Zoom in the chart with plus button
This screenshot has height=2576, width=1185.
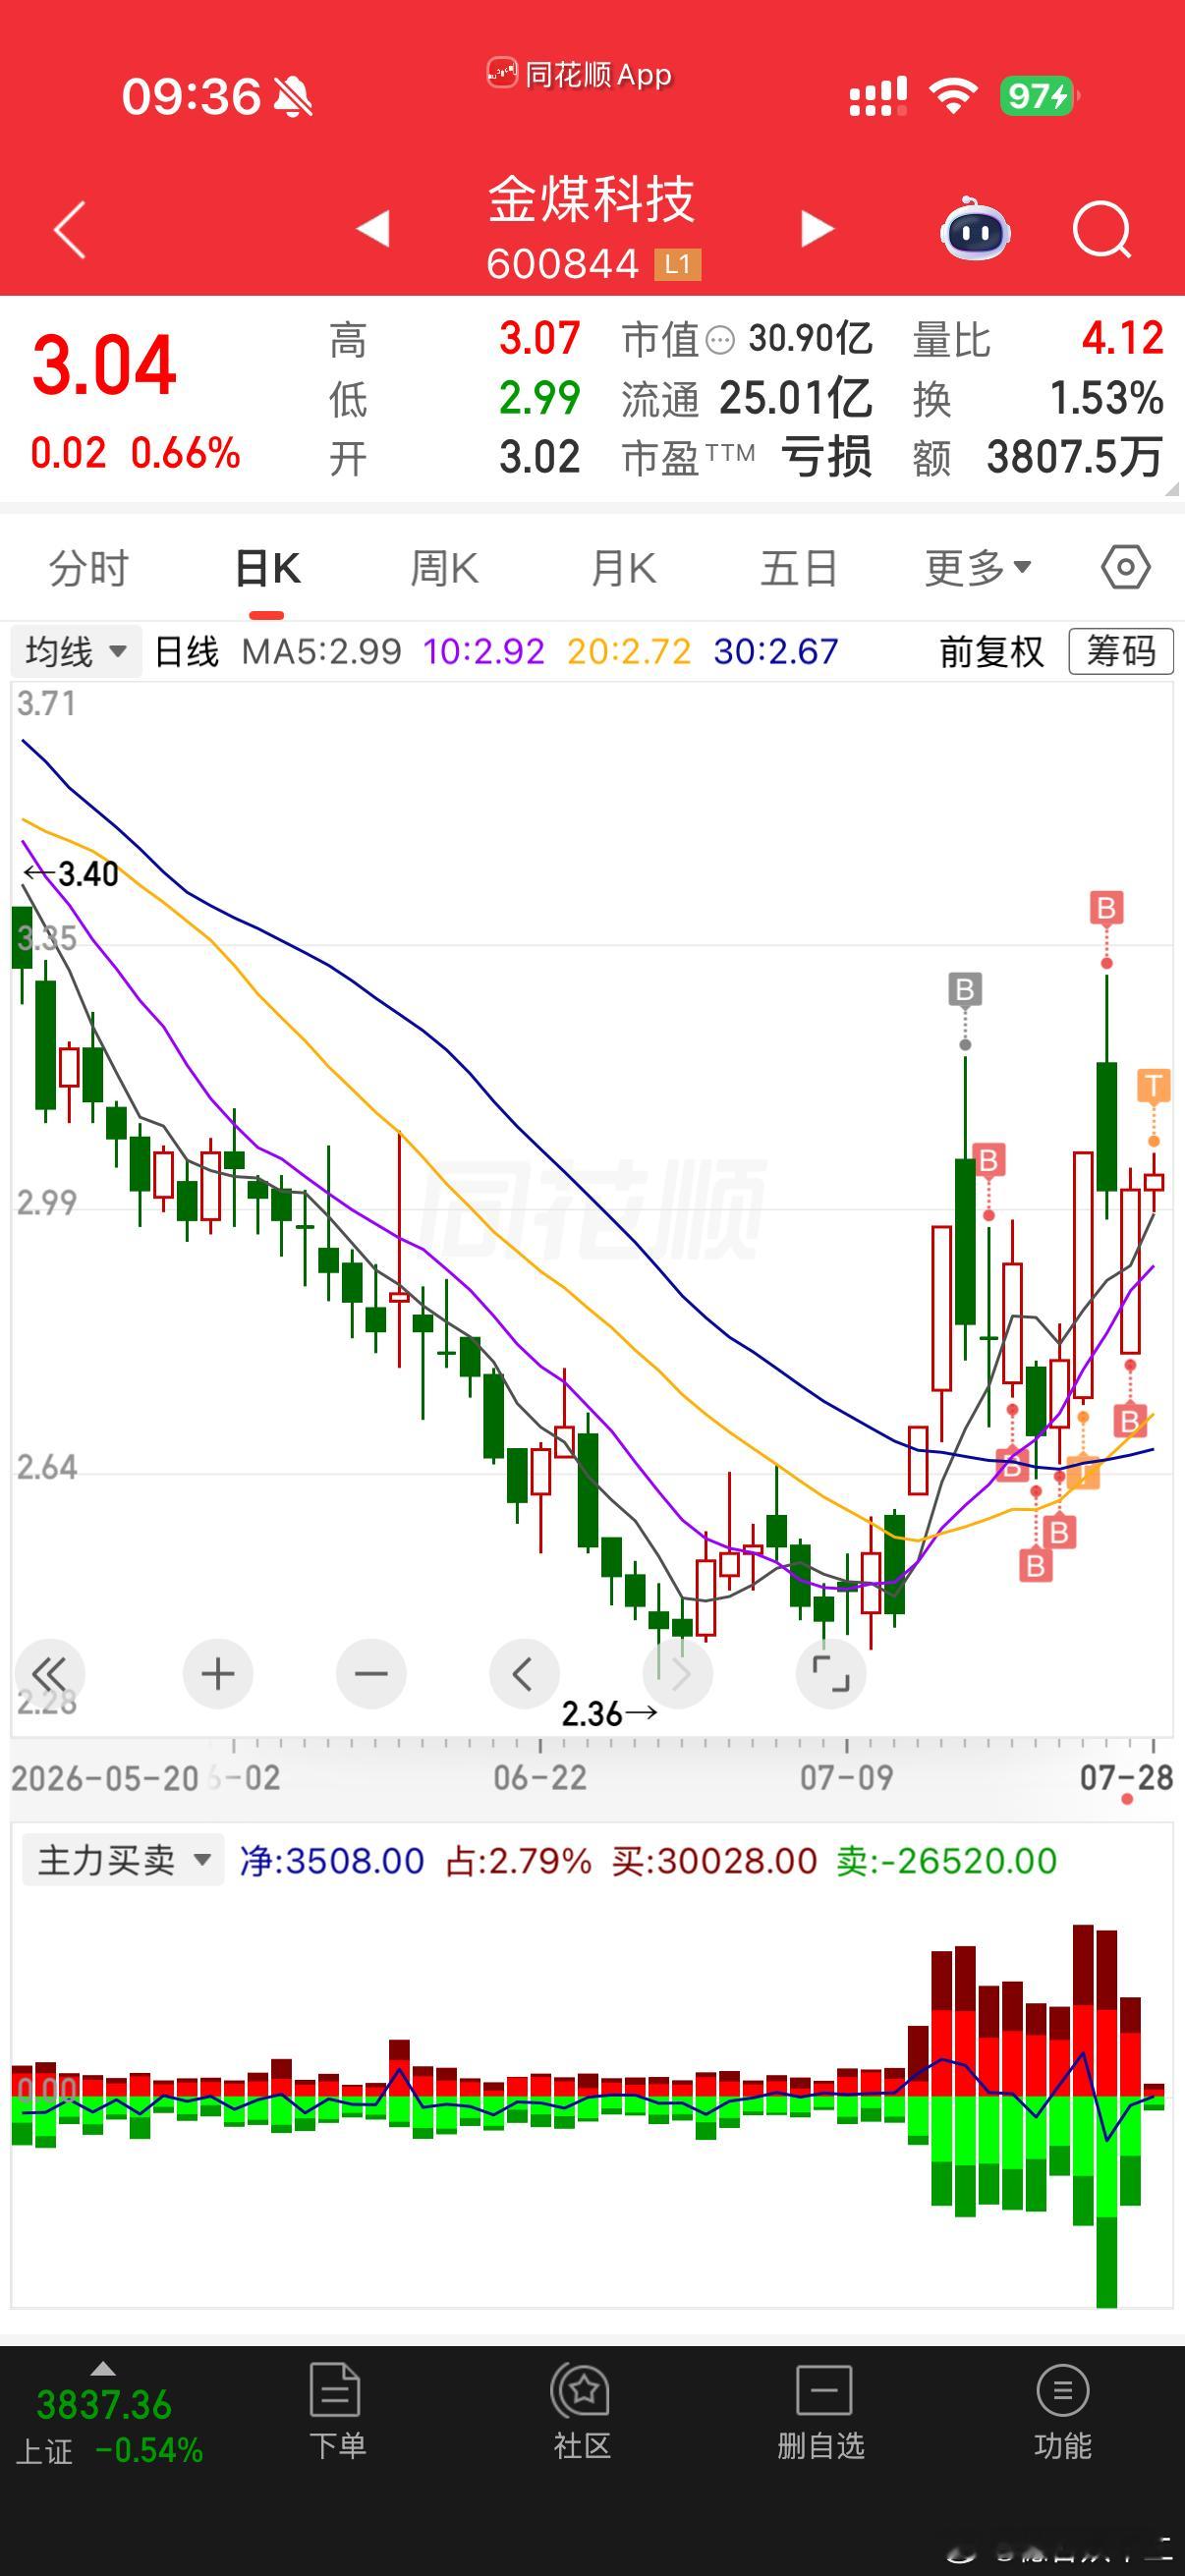pos(218,1673)
